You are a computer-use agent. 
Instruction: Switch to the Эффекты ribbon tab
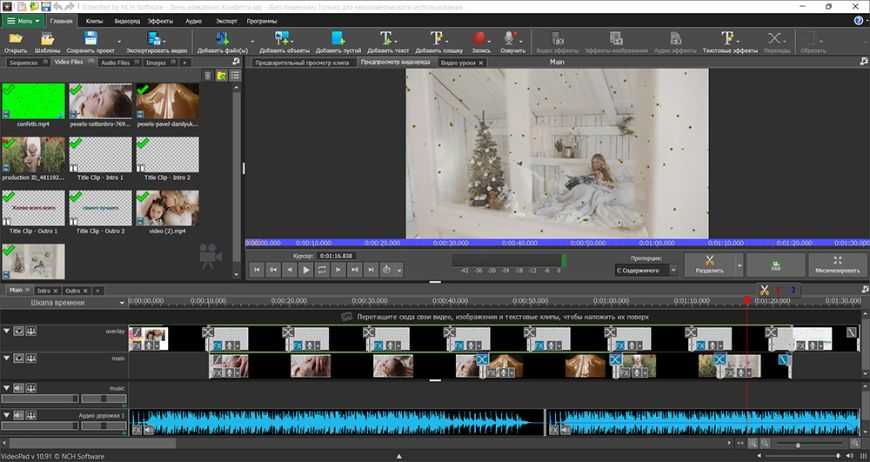[157, 20]
